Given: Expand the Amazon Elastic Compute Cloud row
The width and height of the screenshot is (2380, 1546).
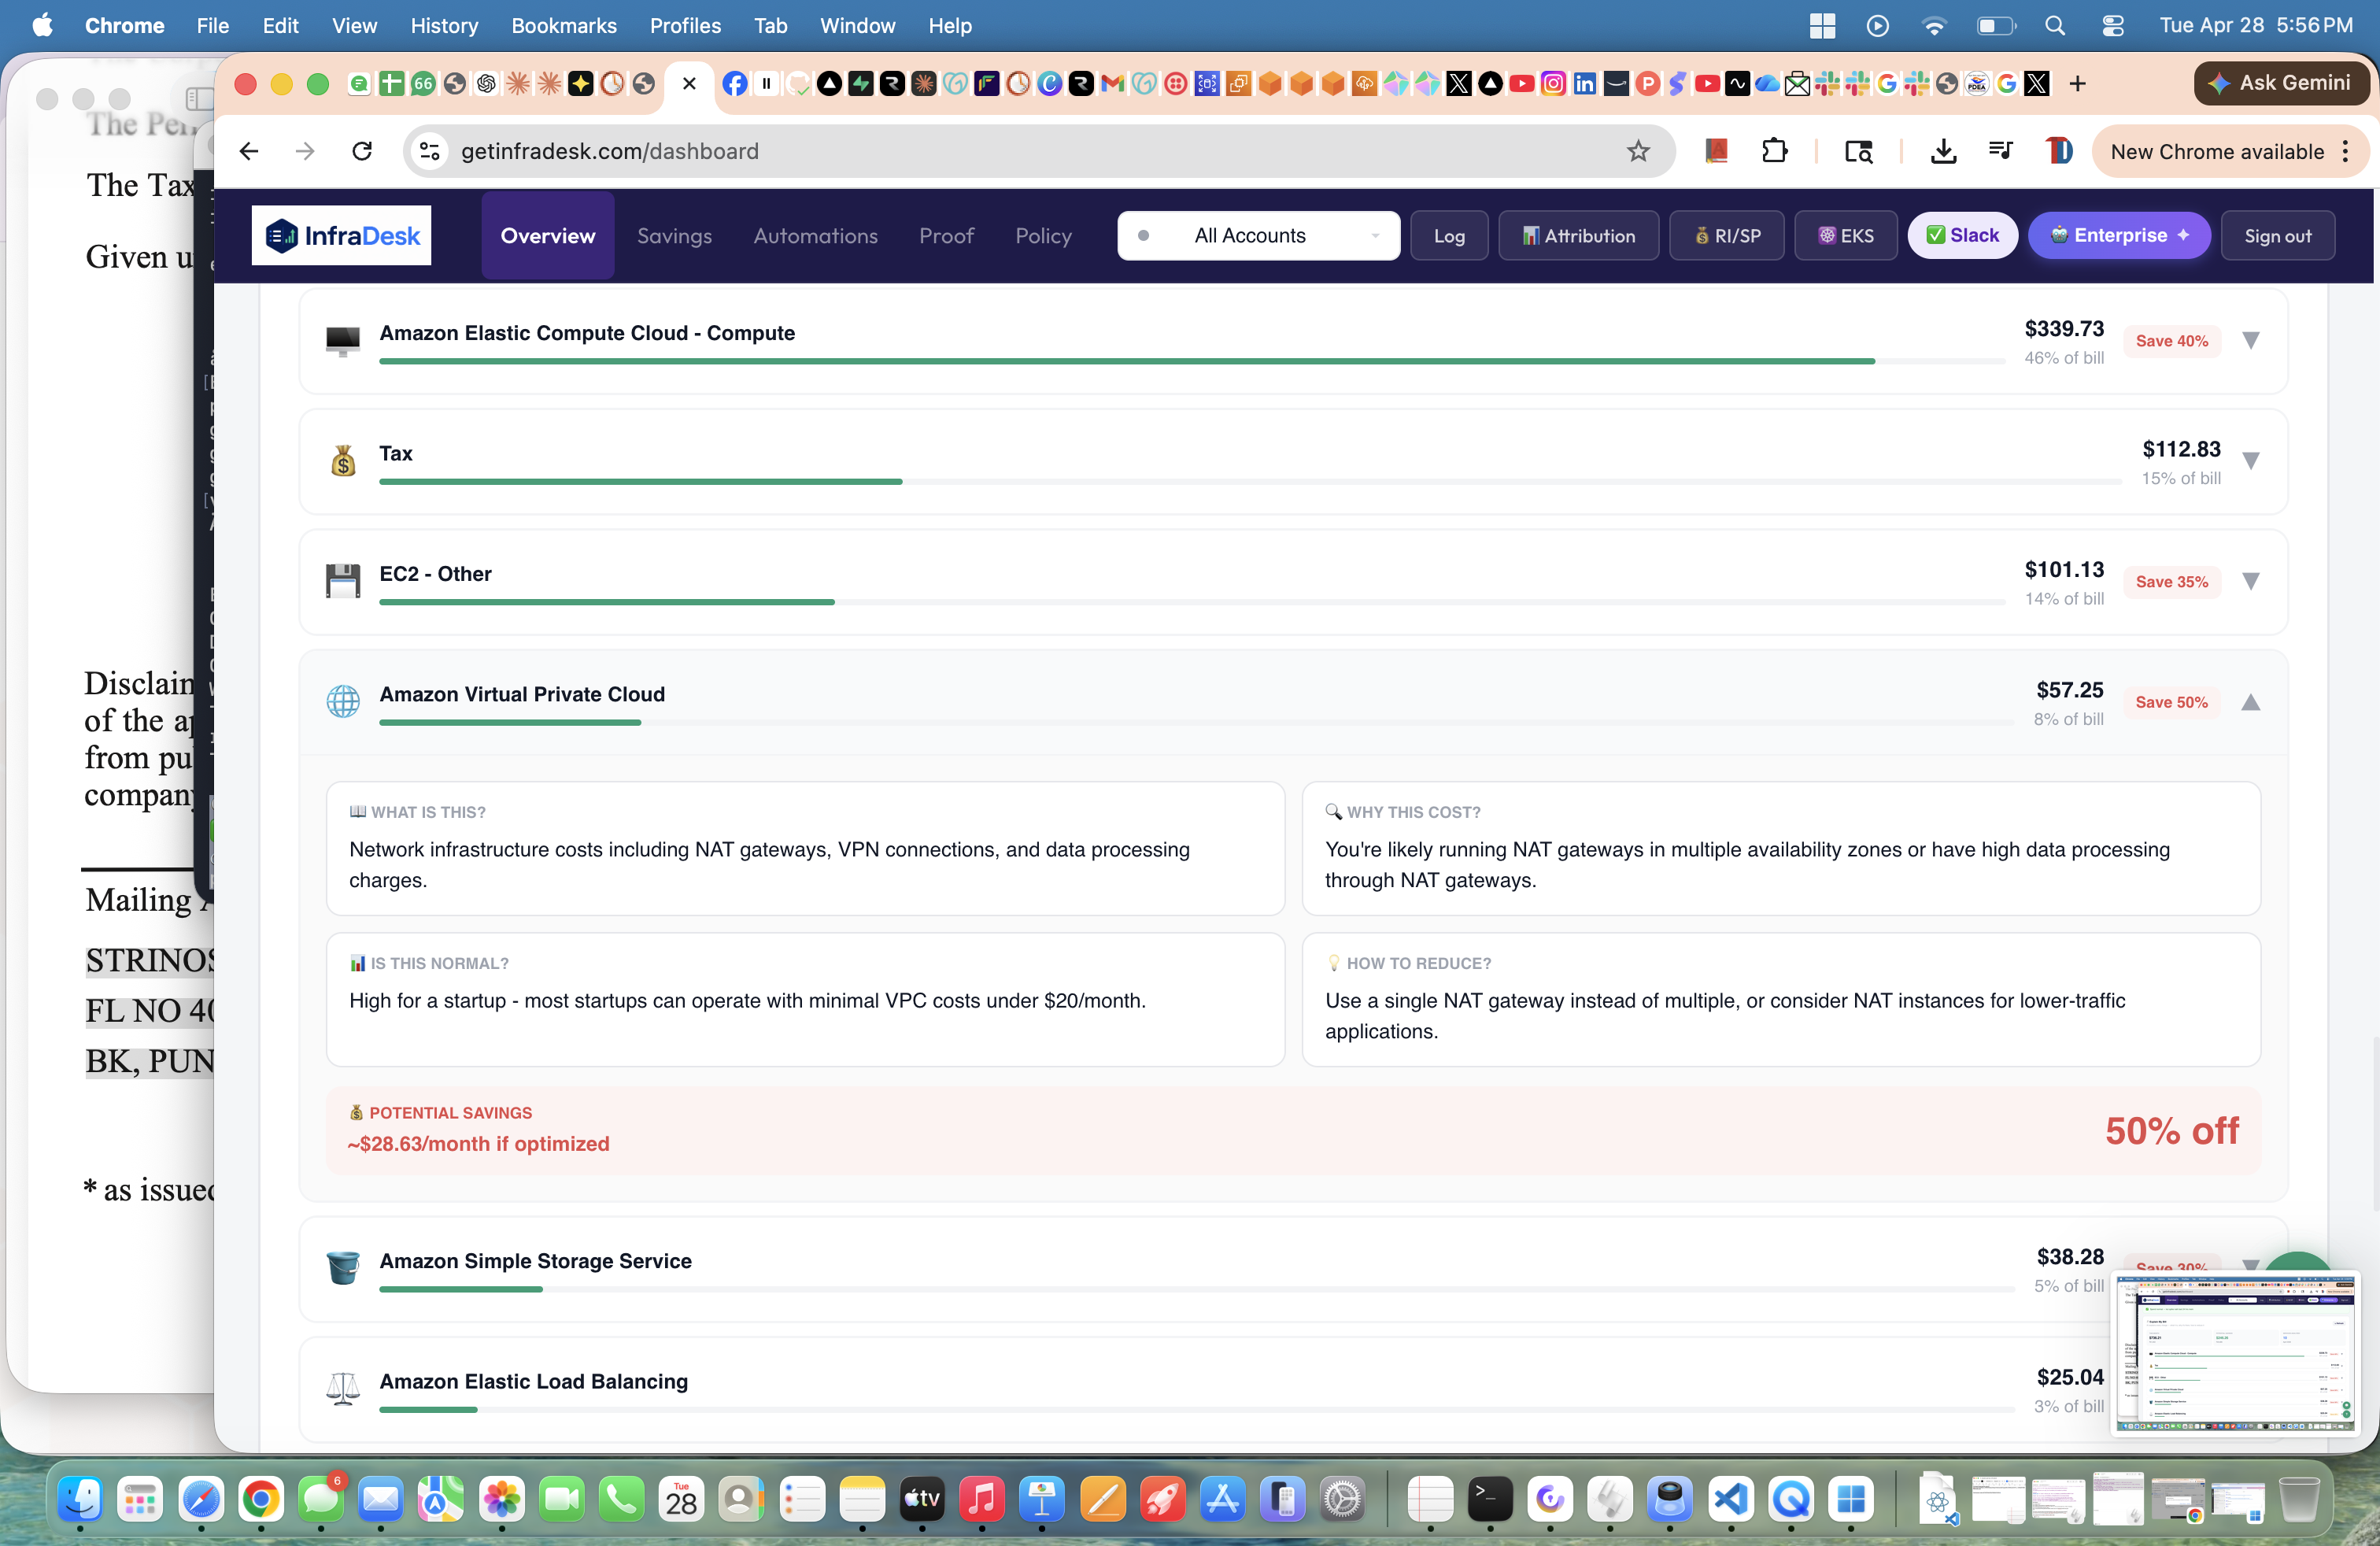Looking at the screenshot, I should pyautogui.click(x=2250, y=341).
